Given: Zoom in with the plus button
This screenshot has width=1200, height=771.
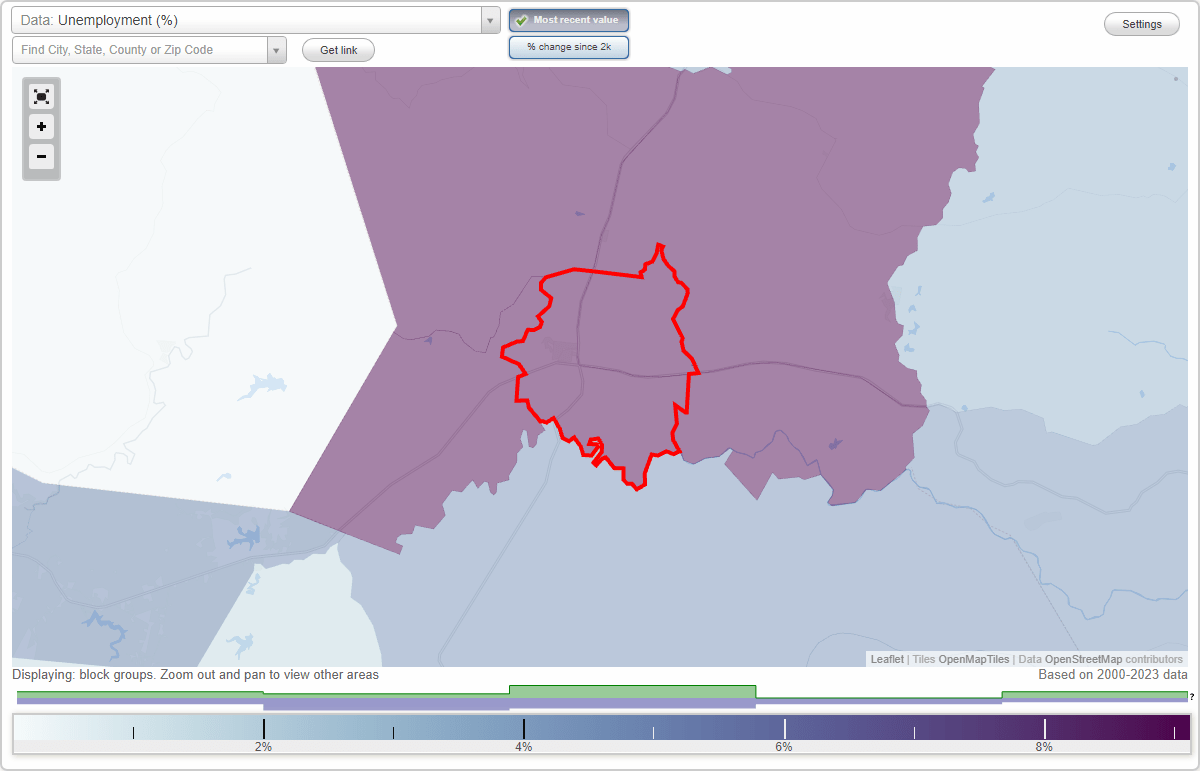Looking at the screenshot, I should [41, 127].
